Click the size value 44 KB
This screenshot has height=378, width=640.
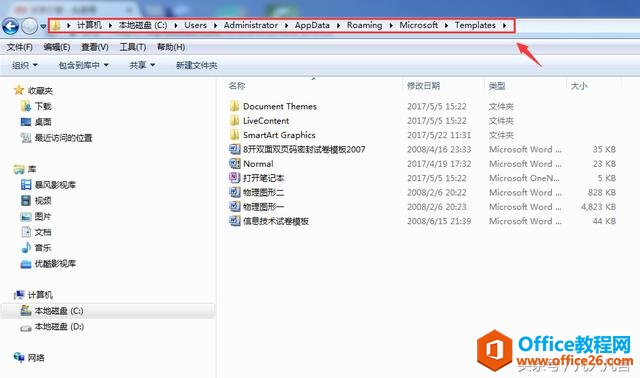(604, 221)
